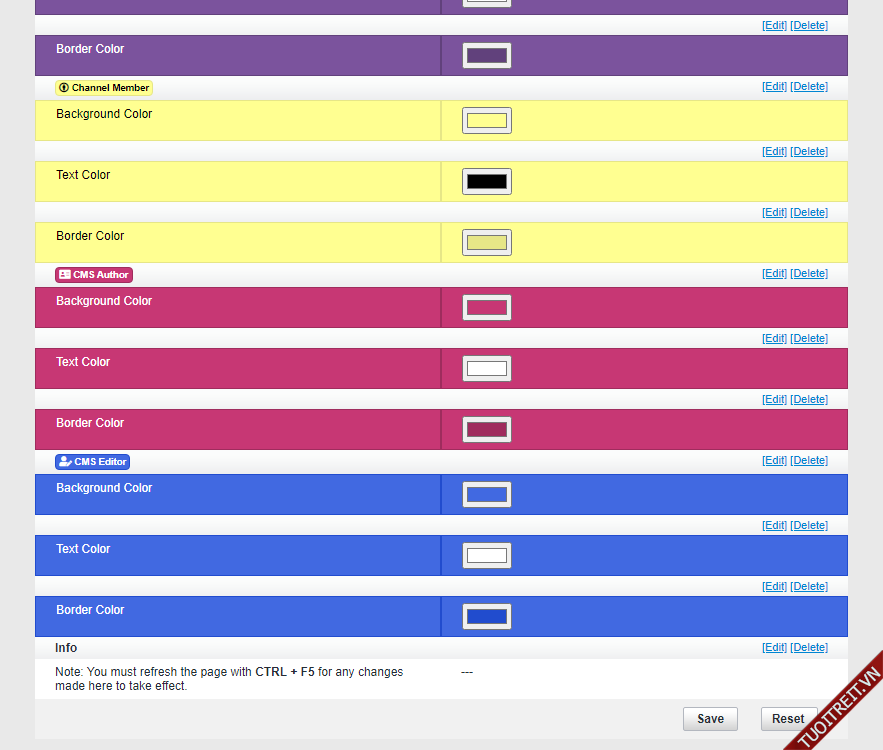The image size is (883, 750).
Task: Open the black Text Color swatch
Action: tap(487, 182)
